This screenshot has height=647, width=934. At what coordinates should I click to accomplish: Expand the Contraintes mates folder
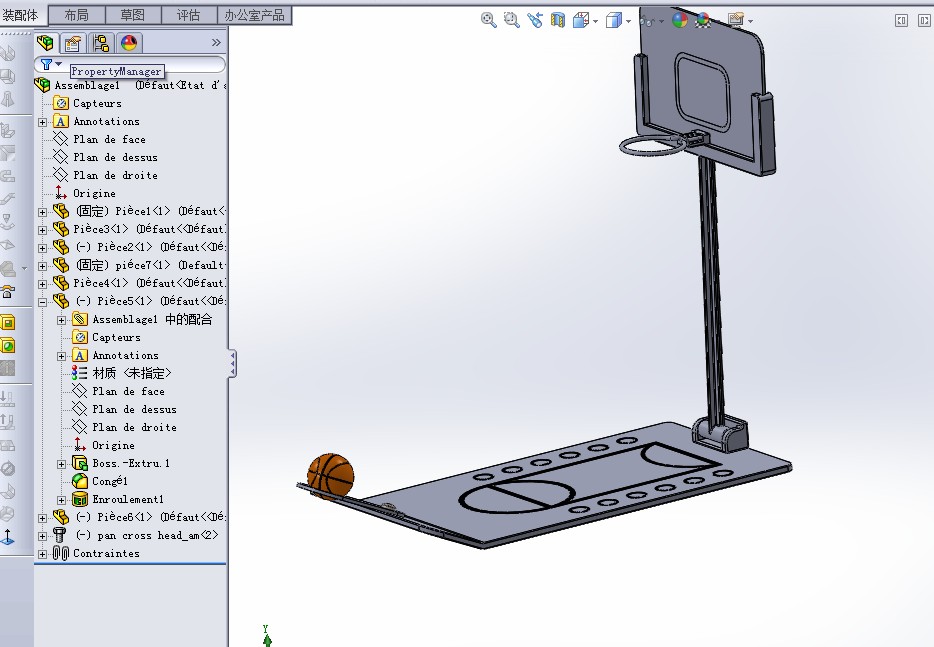coord(42,554)
